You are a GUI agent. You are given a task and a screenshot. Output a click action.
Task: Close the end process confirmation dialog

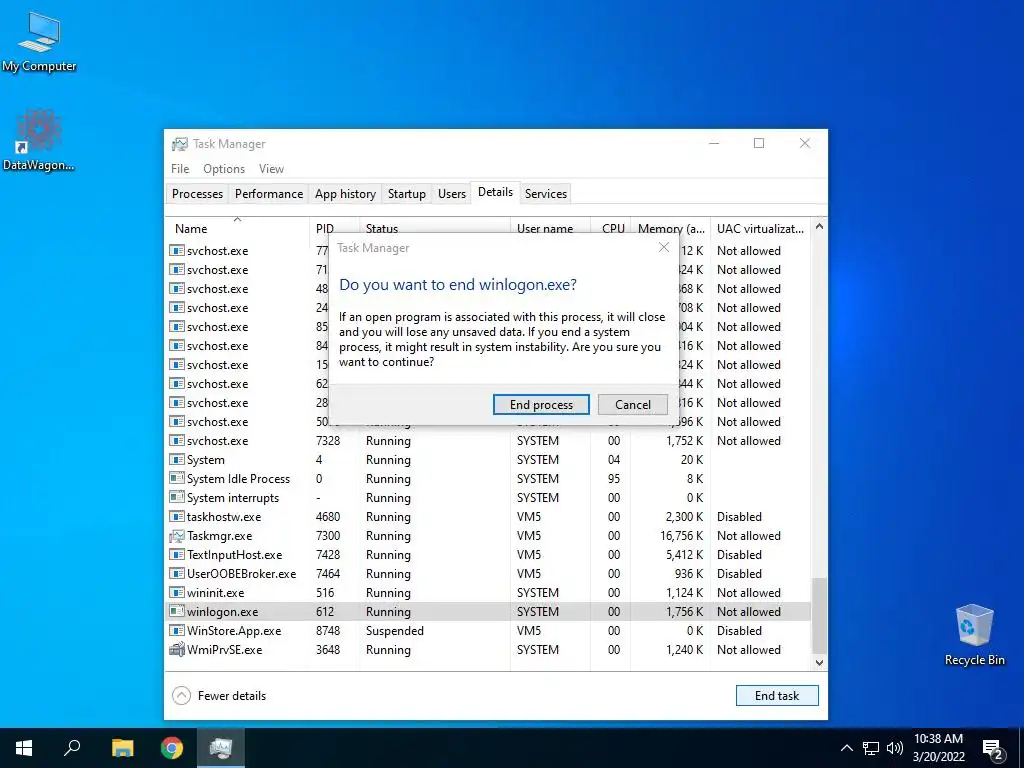coord(664,248)
